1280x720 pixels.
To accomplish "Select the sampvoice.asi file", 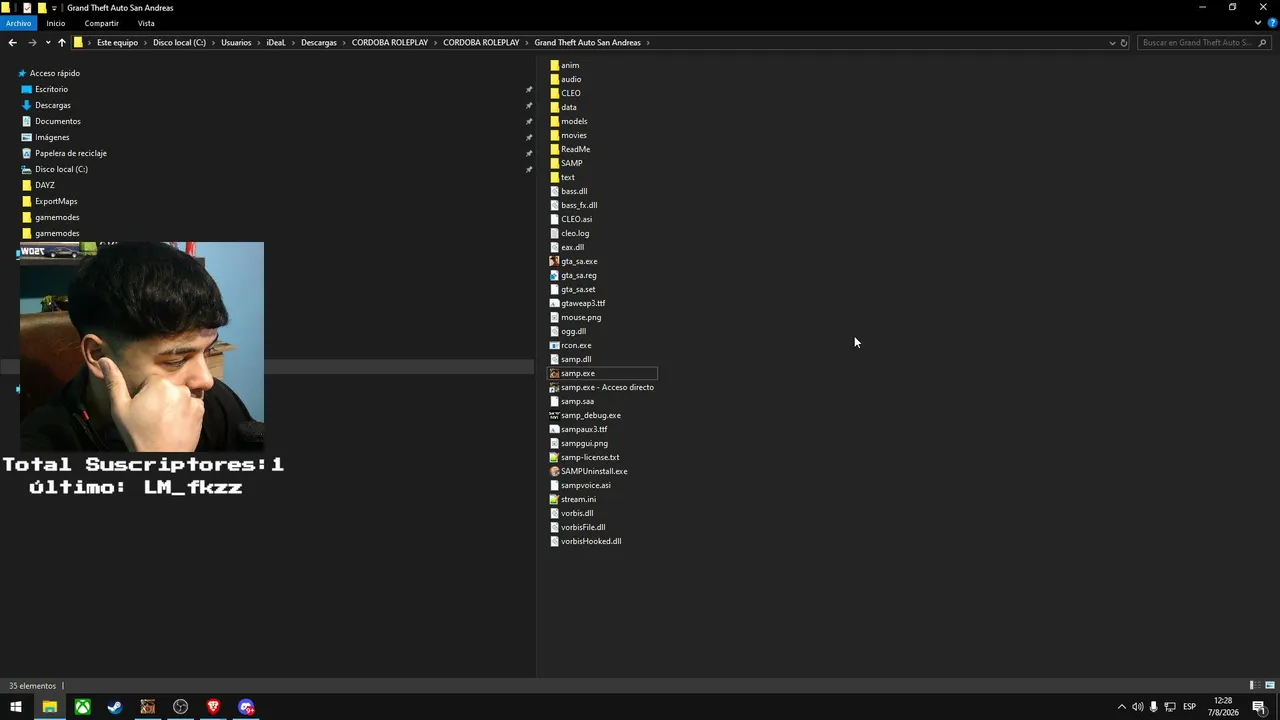I will click(586, 485).
